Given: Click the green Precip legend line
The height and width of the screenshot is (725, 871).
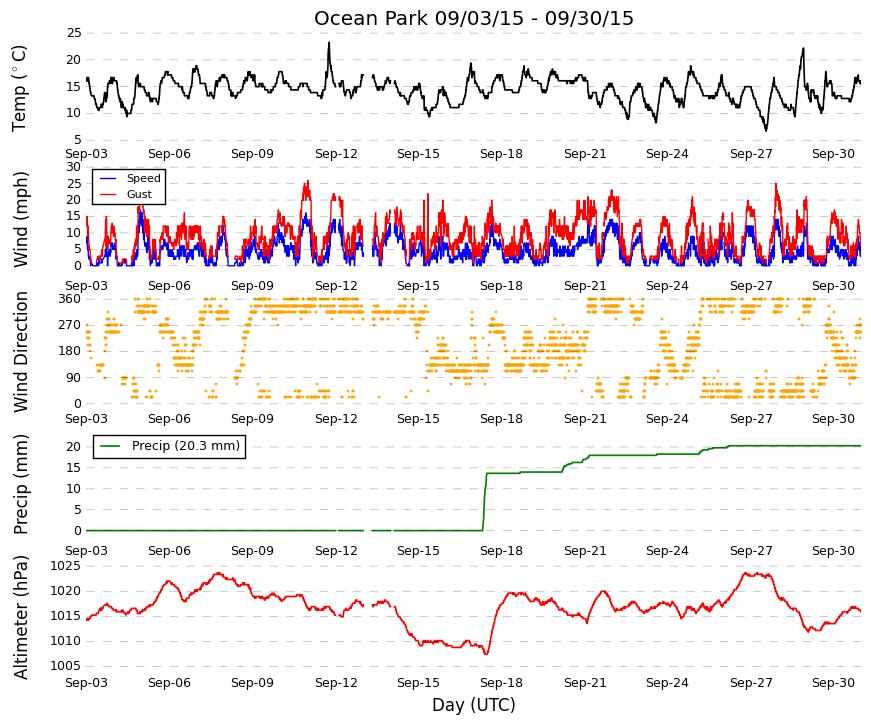Looking at the screenshot, I should 110,446.
